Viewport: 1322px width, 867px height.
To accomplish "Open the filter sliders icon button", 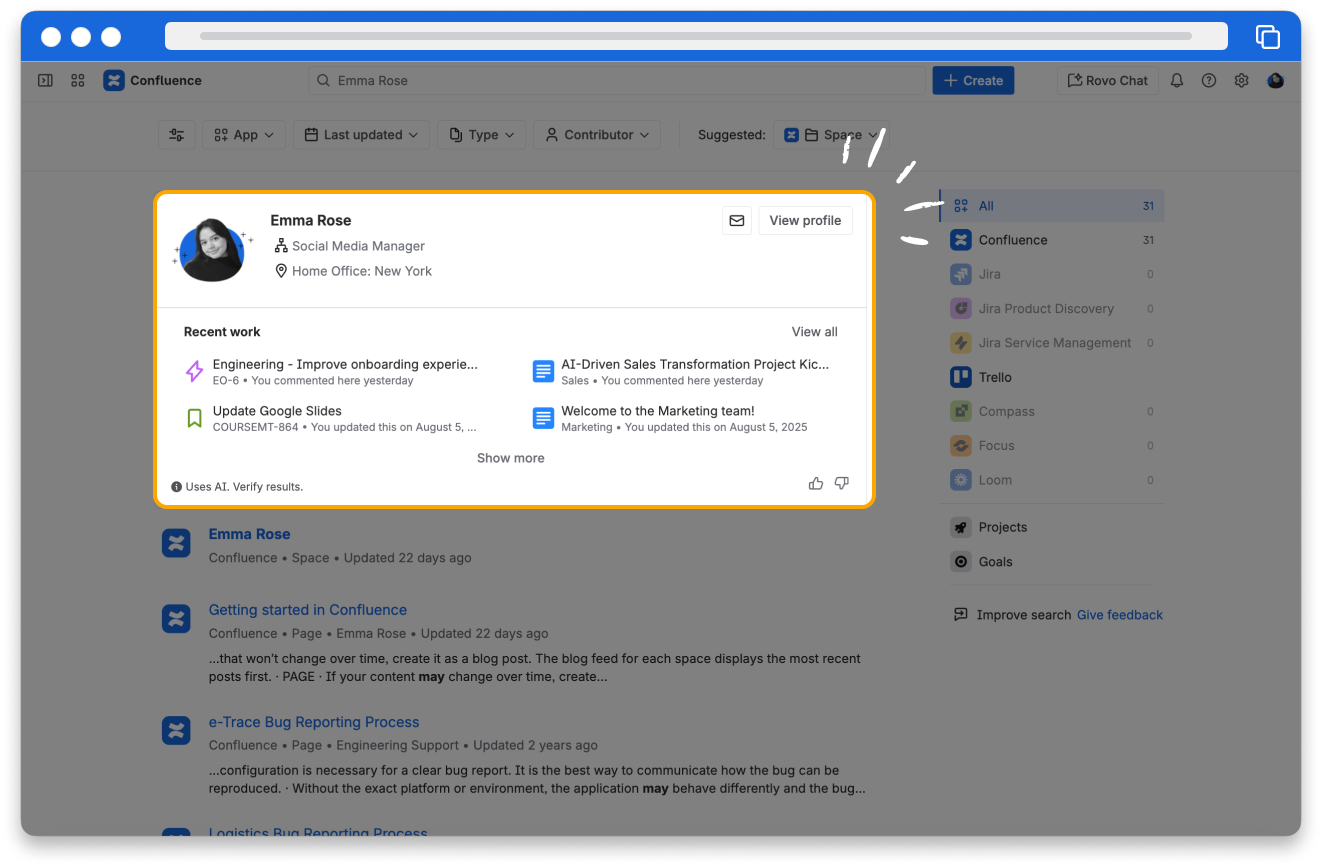I will [x=177, y=135].
